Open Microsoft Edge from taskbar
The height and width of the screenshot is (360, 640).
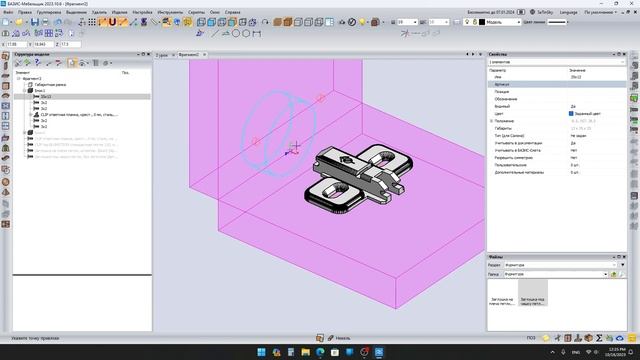[320, 352]
